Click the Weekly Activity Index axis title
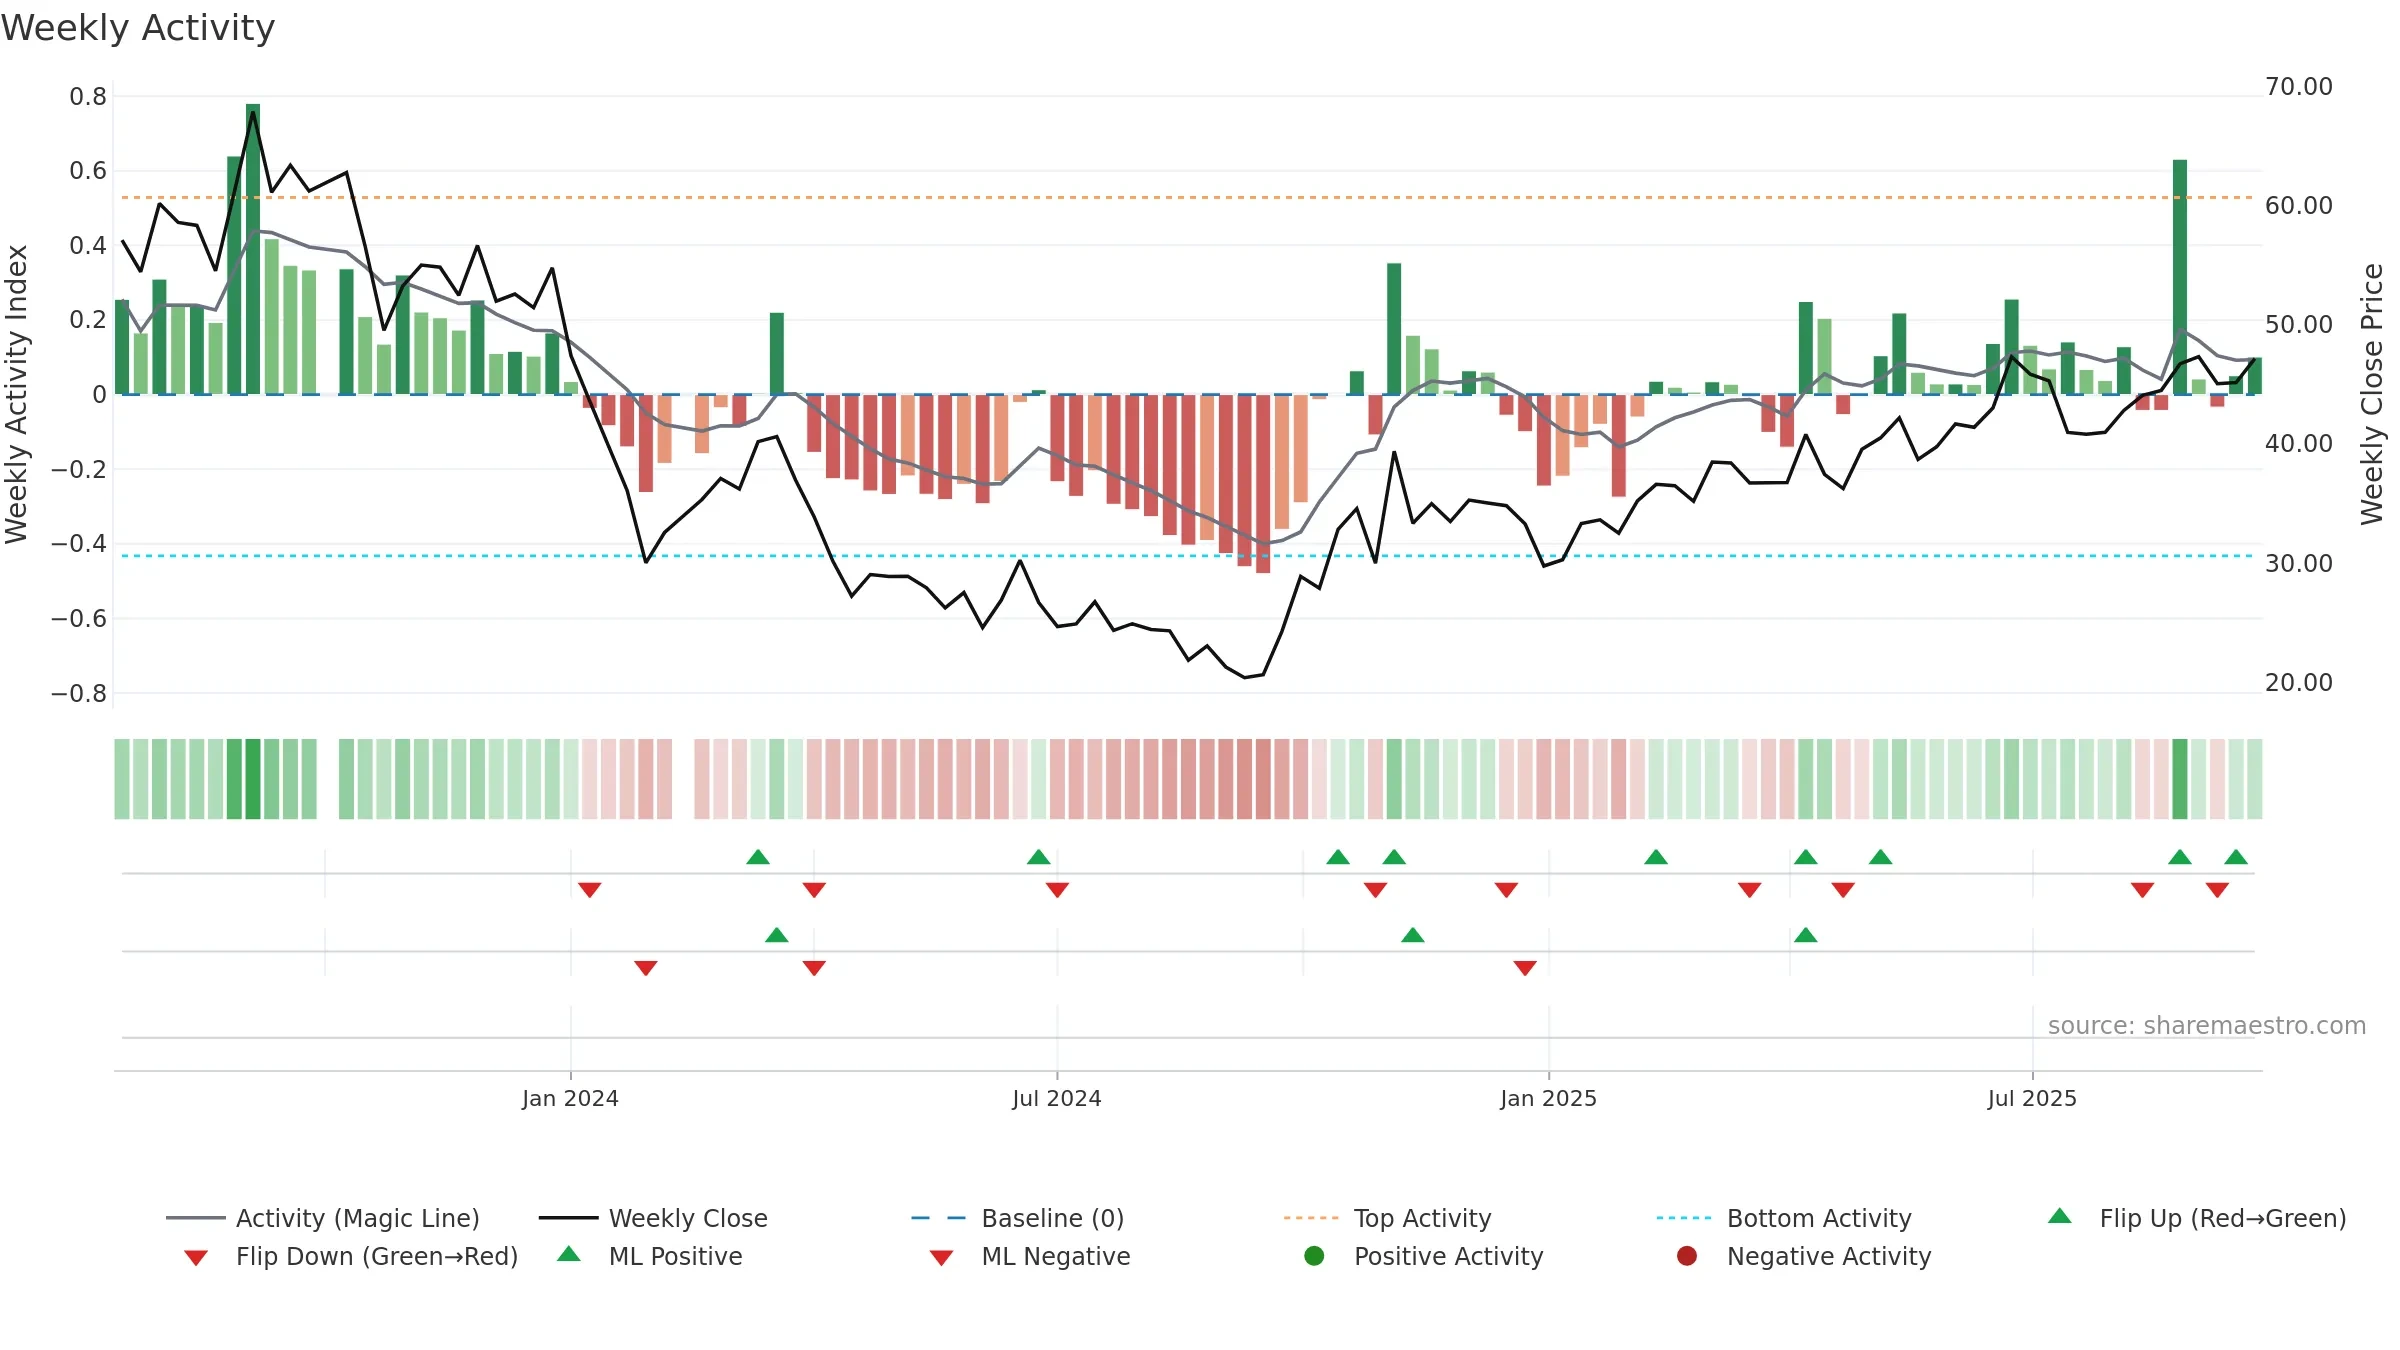The width and height of the screenshot is (2400, 1350). (16, 394)
